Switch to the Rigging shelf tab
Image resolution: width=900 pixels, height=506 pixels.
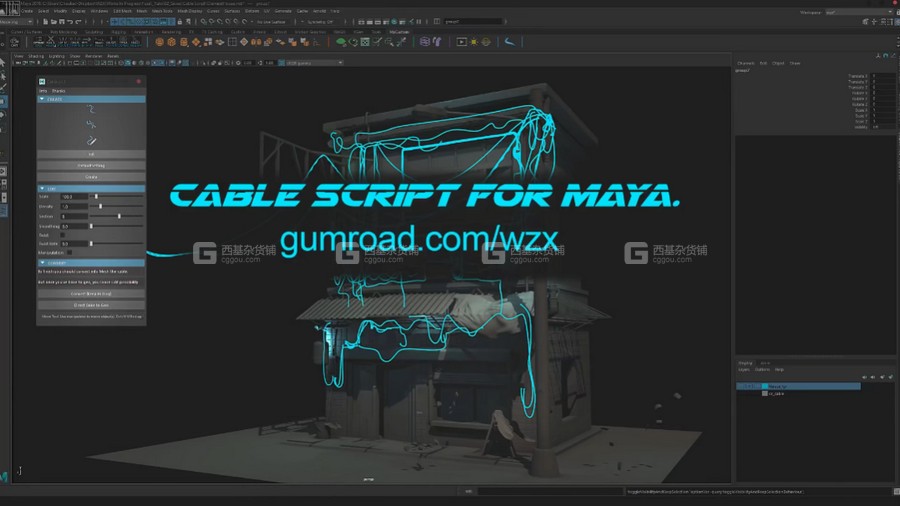pyautogui.click(x=119, y=32)
